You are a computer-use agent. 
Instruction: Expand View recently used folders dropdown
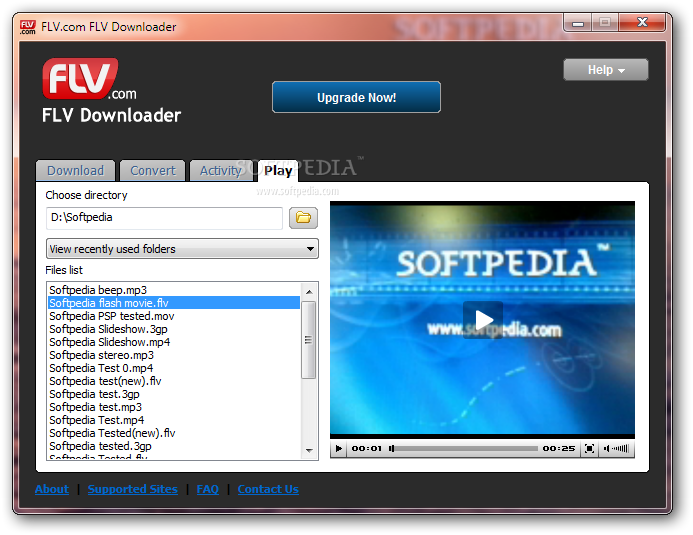182,249
